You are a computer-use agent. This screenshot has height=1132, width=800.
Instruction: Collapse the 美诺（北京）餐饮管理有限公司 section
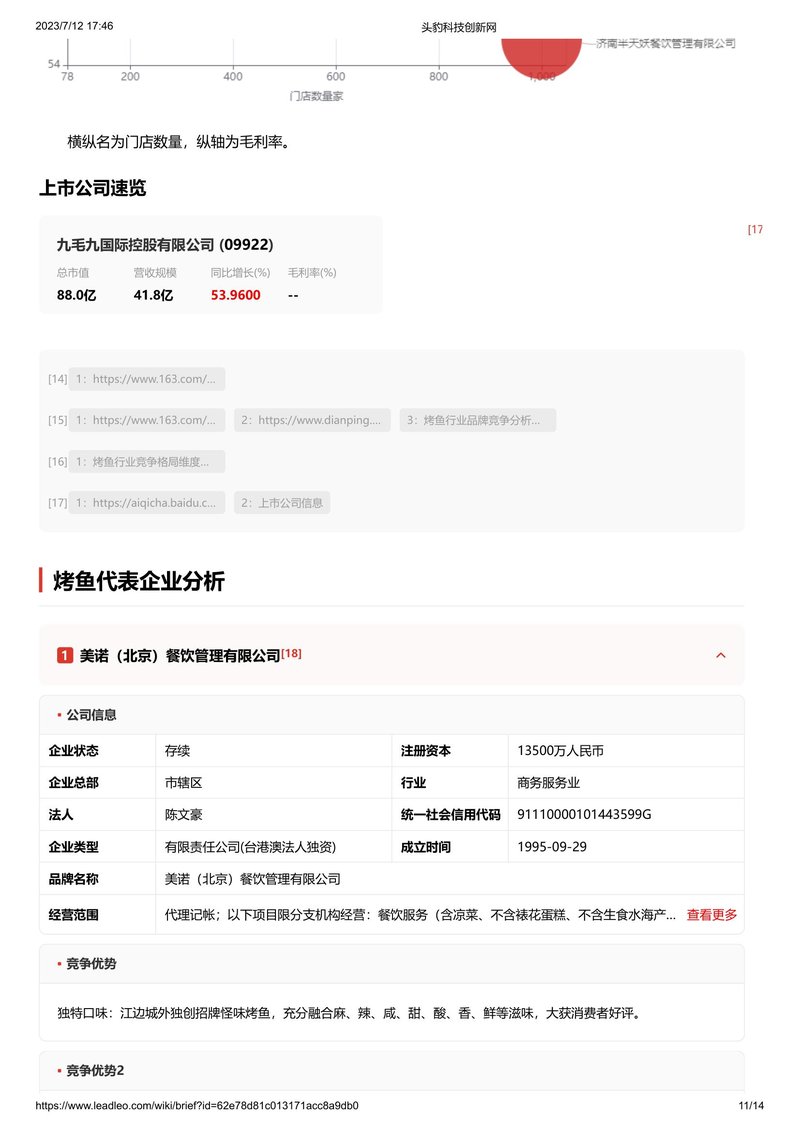(x=720, y=655)
